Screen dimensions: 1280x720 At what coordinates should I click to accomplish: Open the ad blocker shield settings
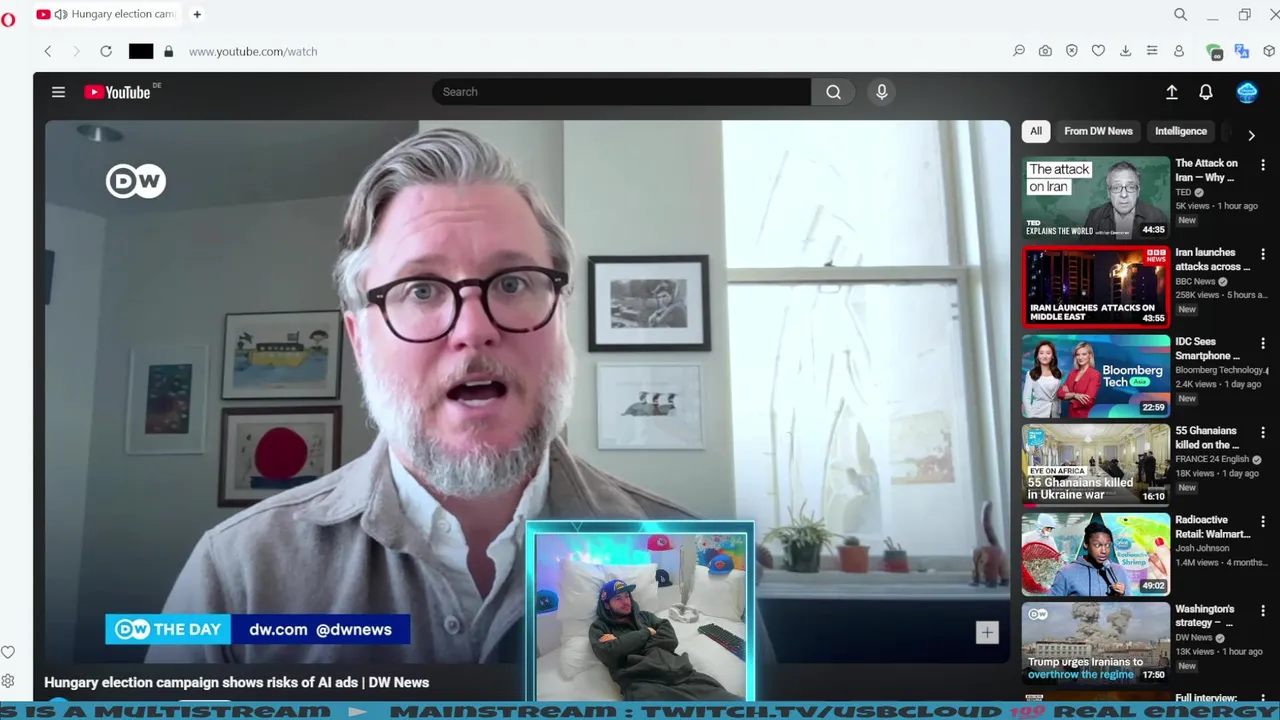[1072, 51]
